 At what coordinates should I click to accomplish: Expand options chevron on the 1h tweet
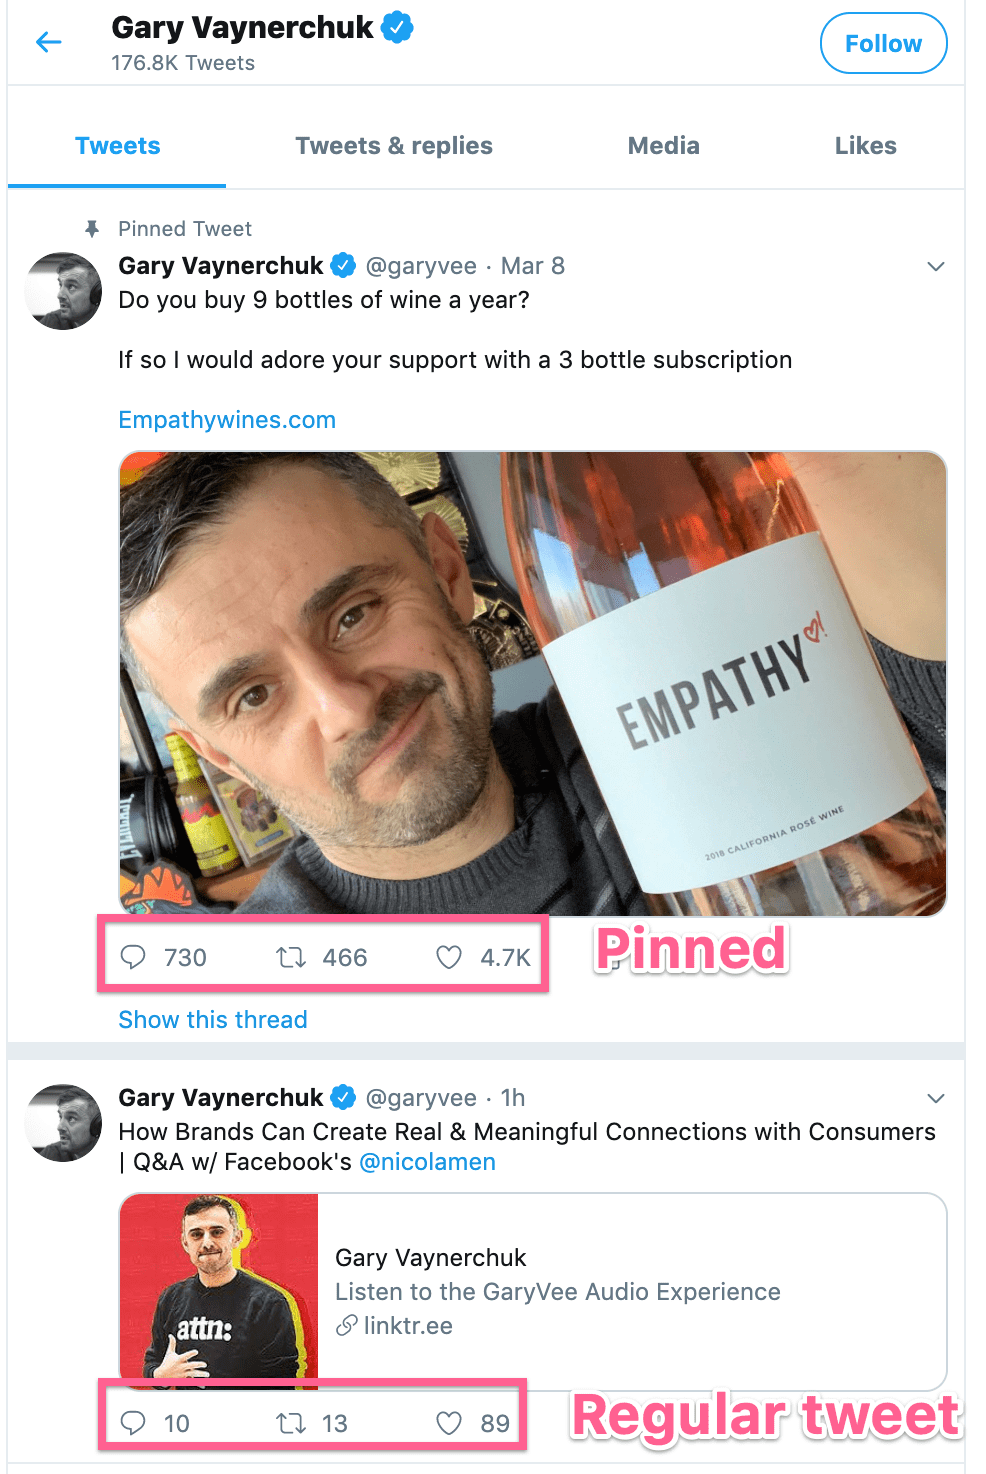(936, 1098)
